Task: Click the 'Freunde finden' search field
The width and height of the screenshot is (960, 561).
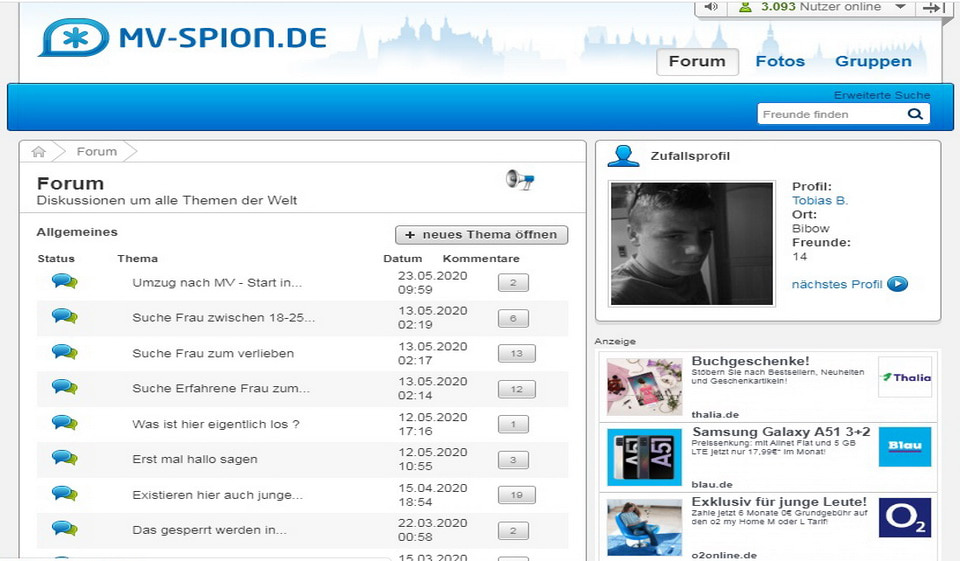Action: [x=830, y=114]
